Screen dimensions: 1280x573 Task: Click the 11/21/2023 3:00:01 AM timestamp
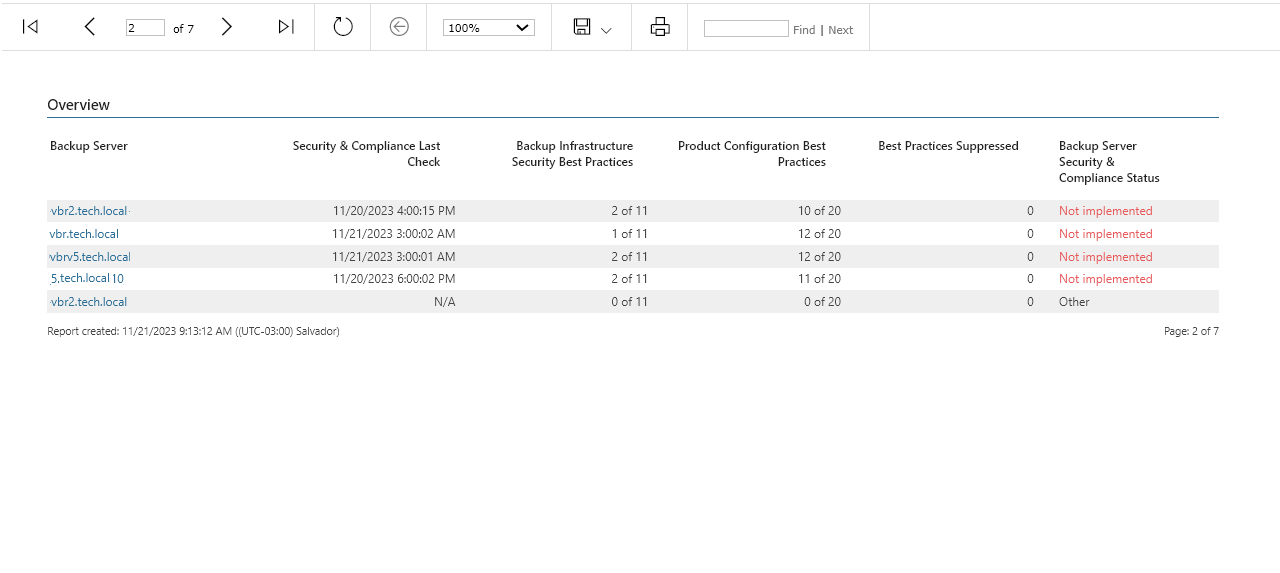394,257
